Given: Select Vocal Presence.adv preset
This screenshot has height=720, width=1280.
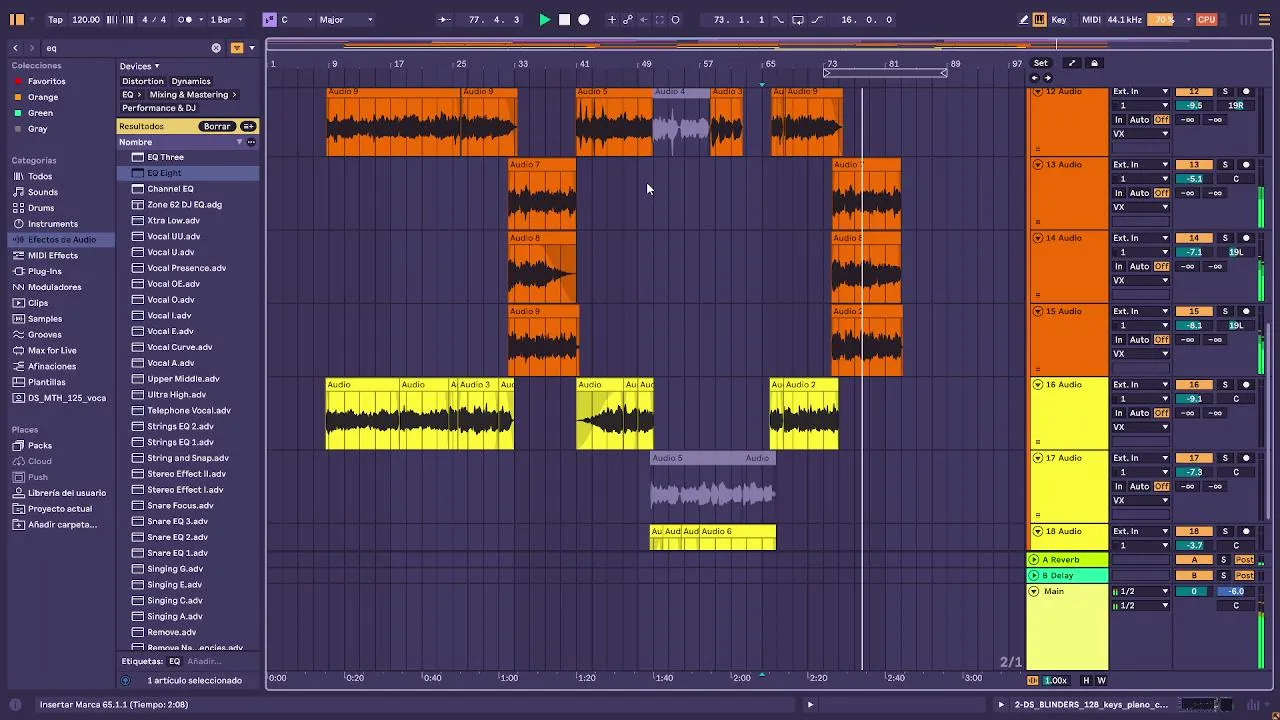Looking at the screenshot, I should (x=186, y=268).
